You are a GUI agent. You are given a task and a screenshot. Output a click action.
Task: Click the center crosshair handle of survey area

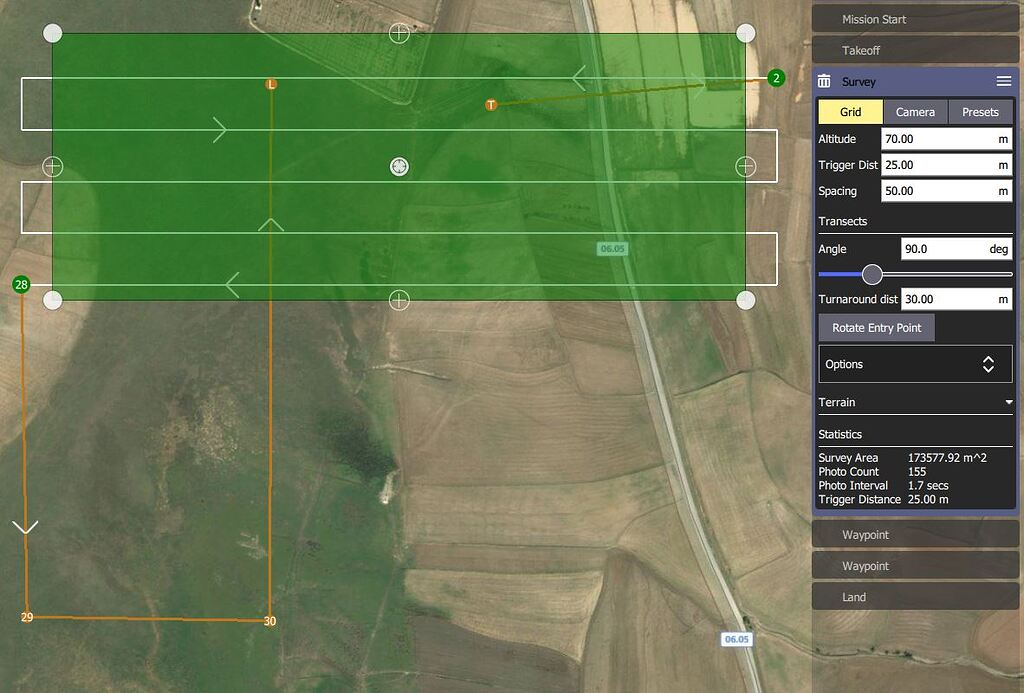tap(399, 166)
